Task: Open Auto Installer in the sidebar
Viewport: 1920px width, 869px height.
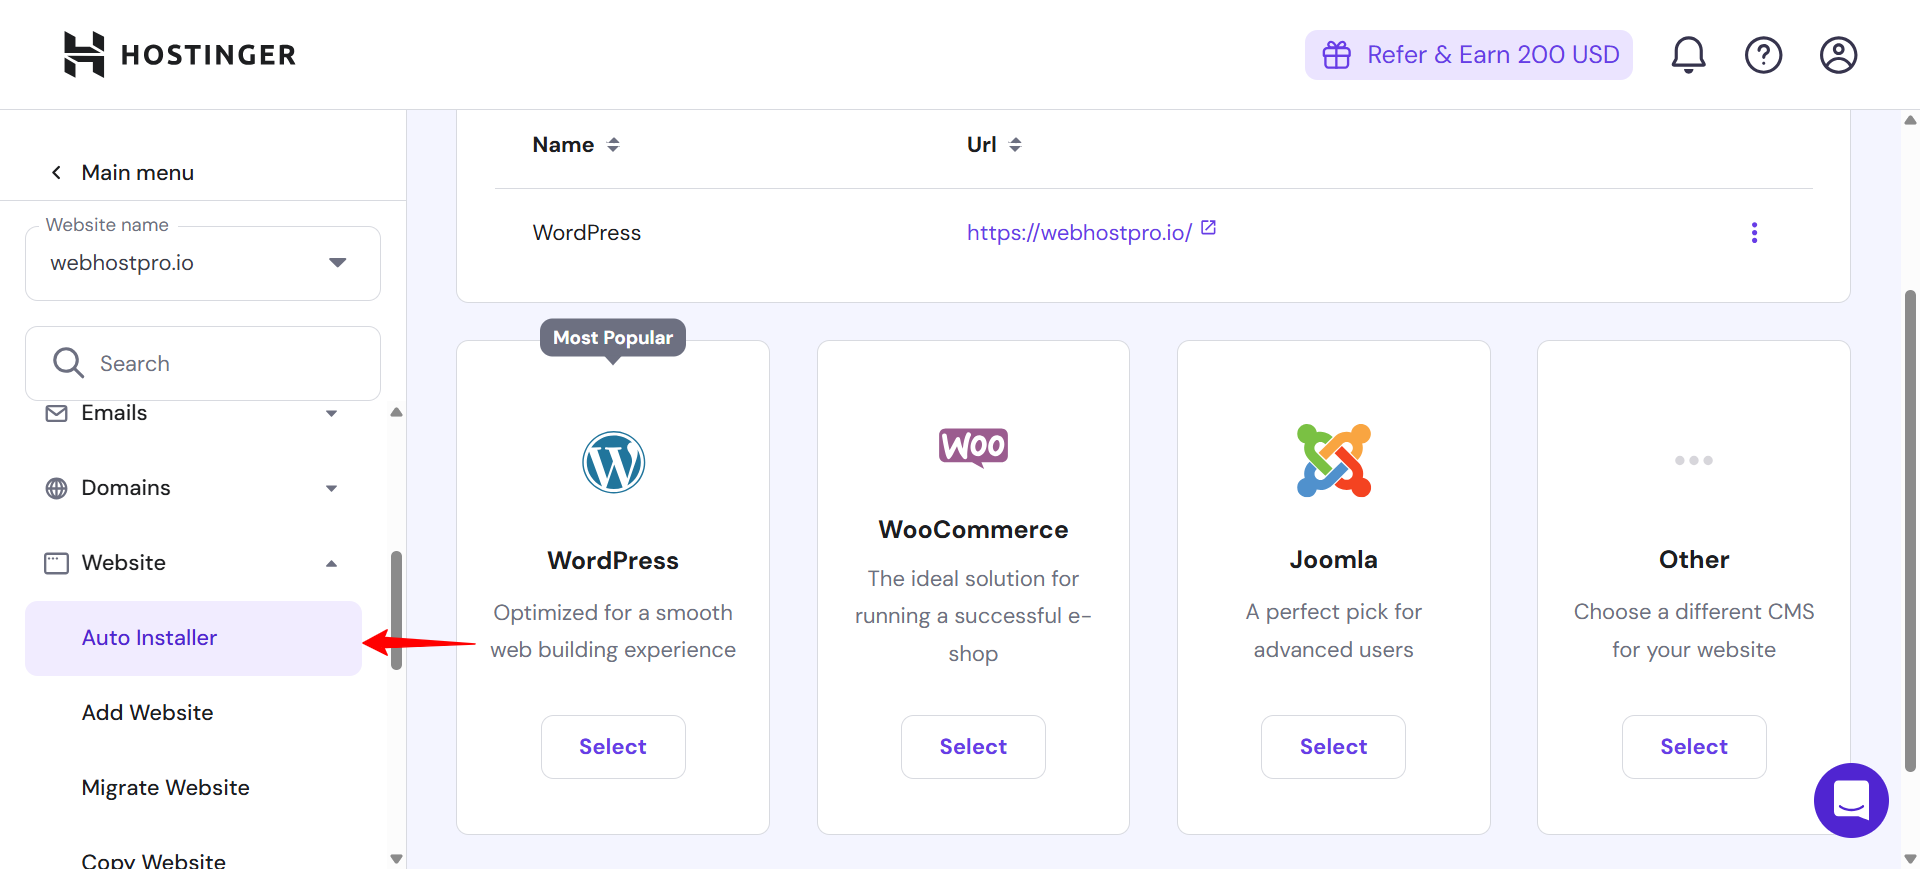Action: (193, 638)
